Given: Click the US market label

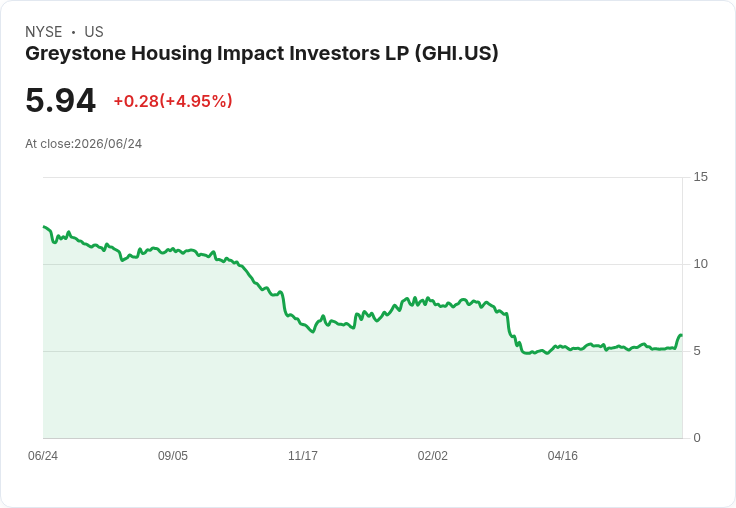Looking at the screenshot, I should [94, 32].
